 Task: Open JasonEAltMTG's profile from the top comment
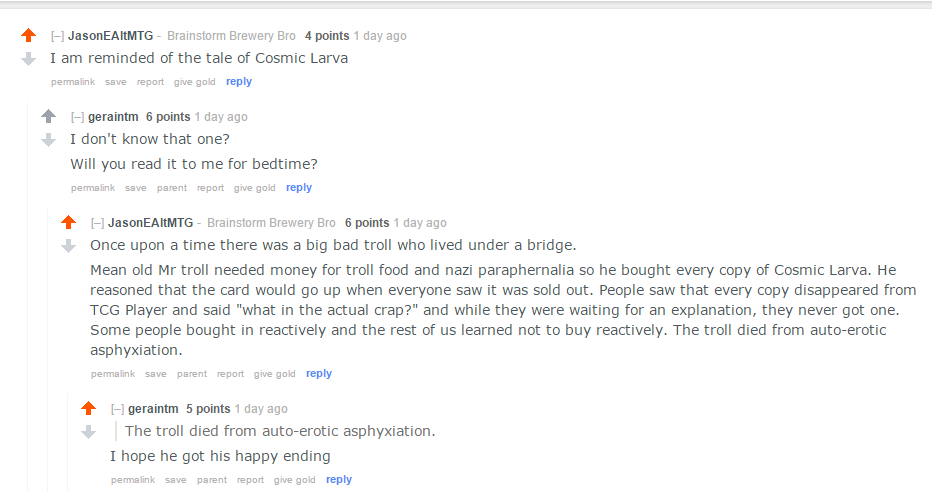111,36
